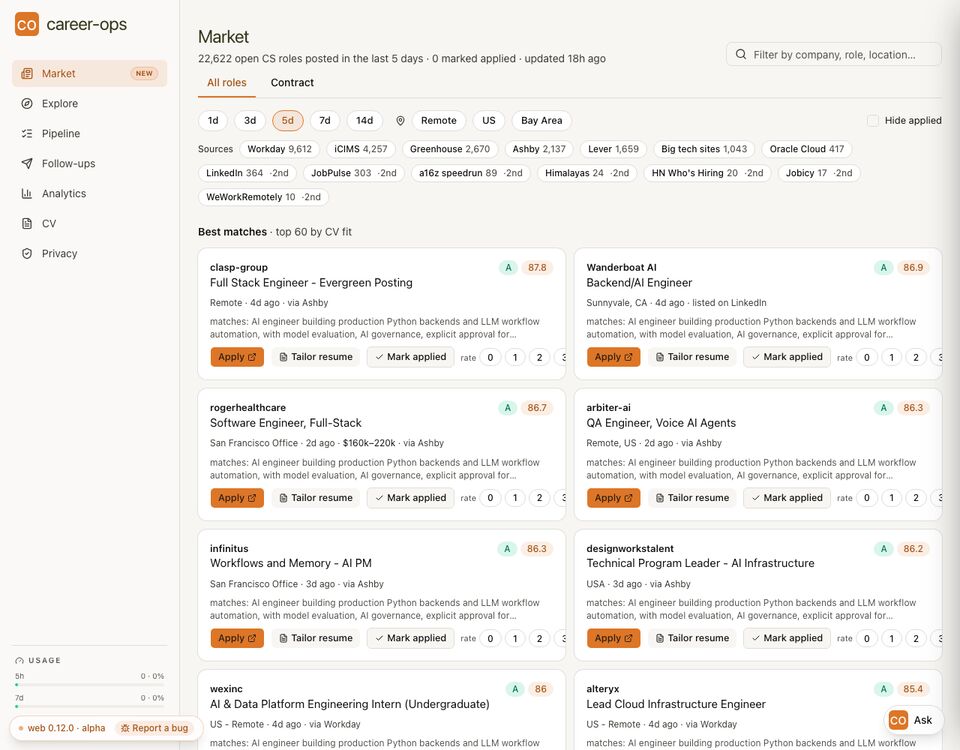This screenshot has width=960, height=750.
Task: Rate Wanderboat AI role as 1
Action: pos(891,358)
